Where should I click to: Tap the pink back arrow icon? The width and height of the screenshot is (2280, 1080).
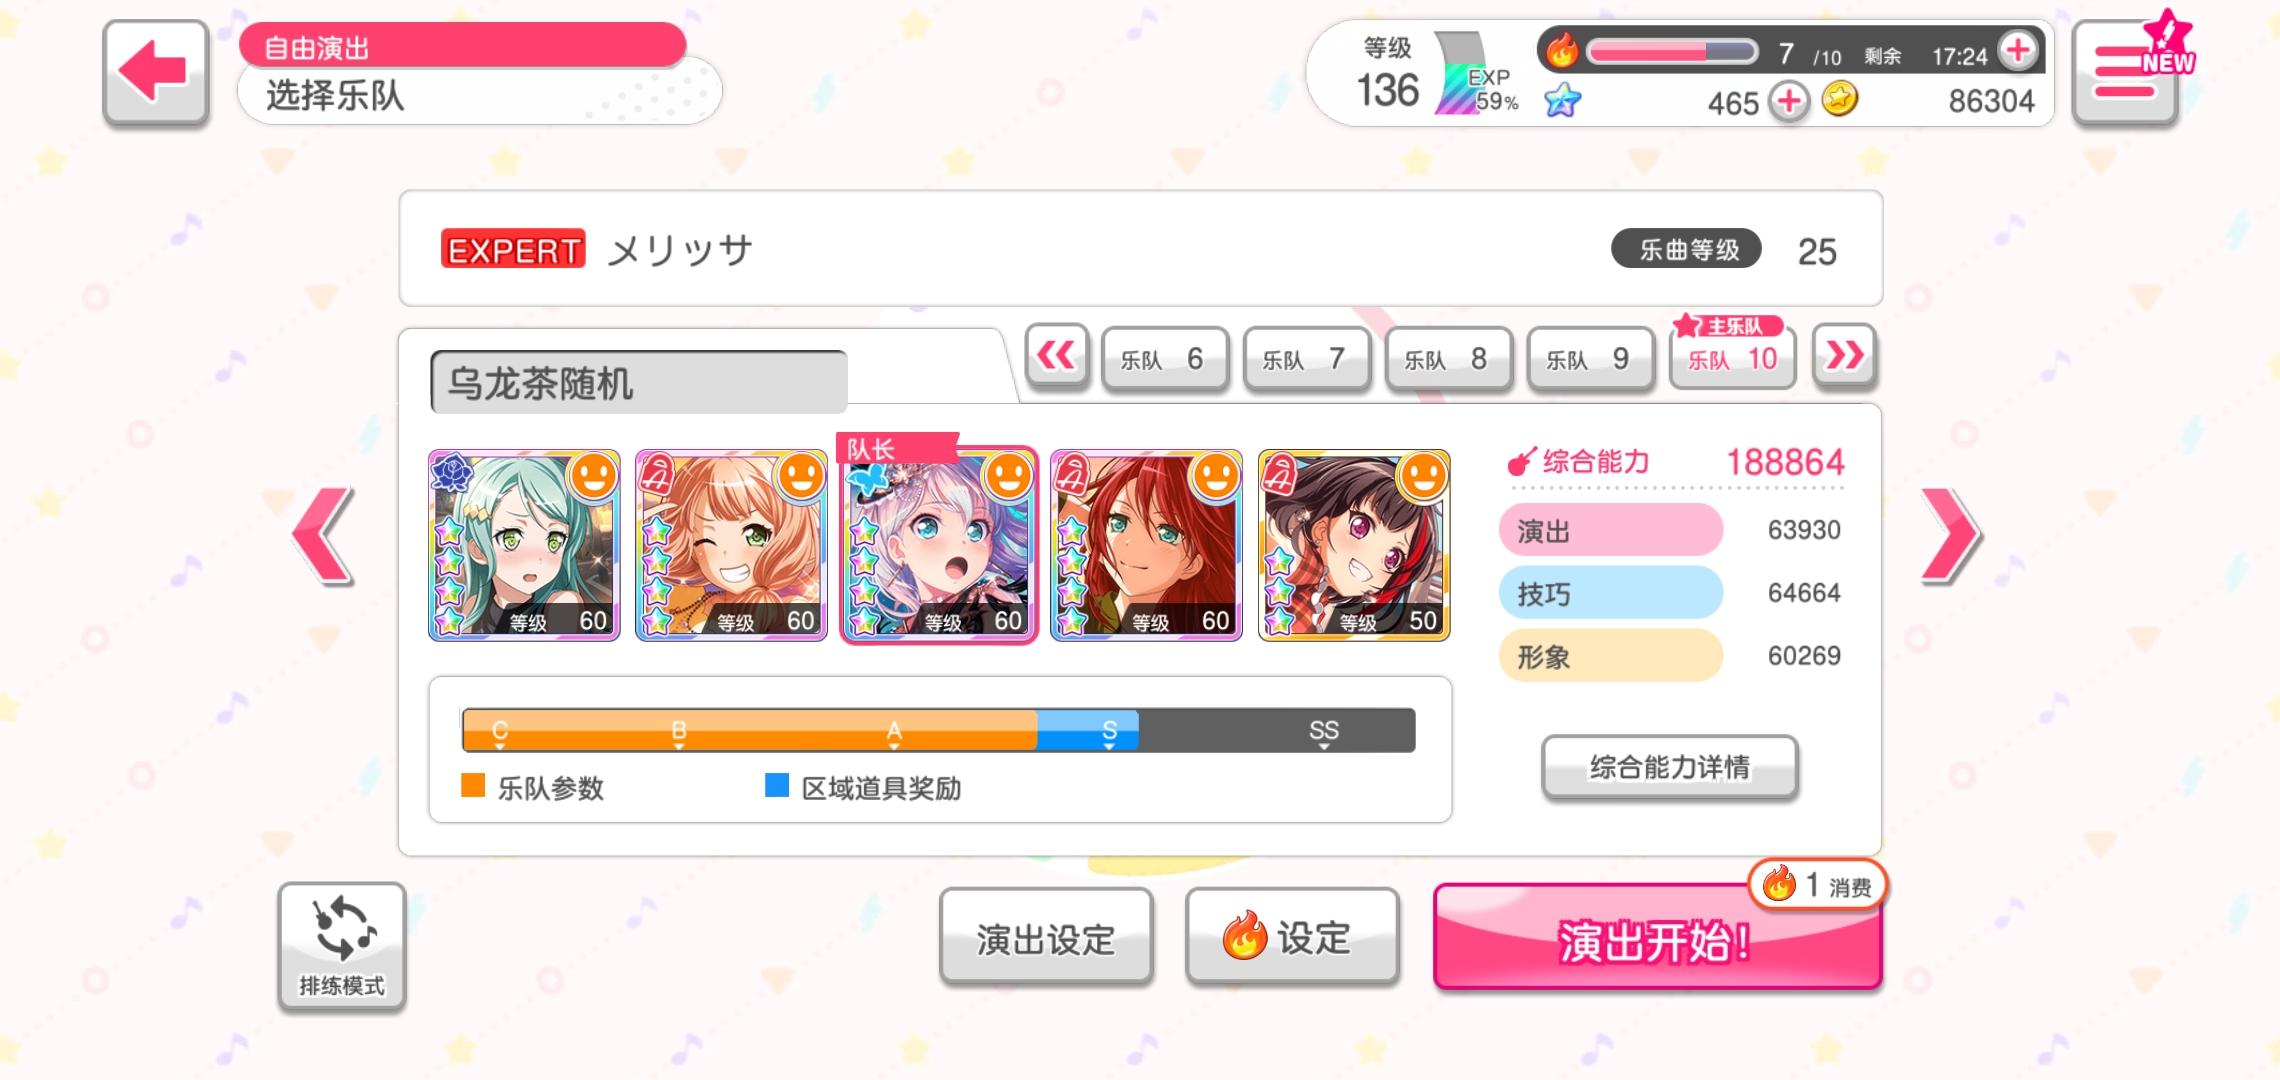155,72
